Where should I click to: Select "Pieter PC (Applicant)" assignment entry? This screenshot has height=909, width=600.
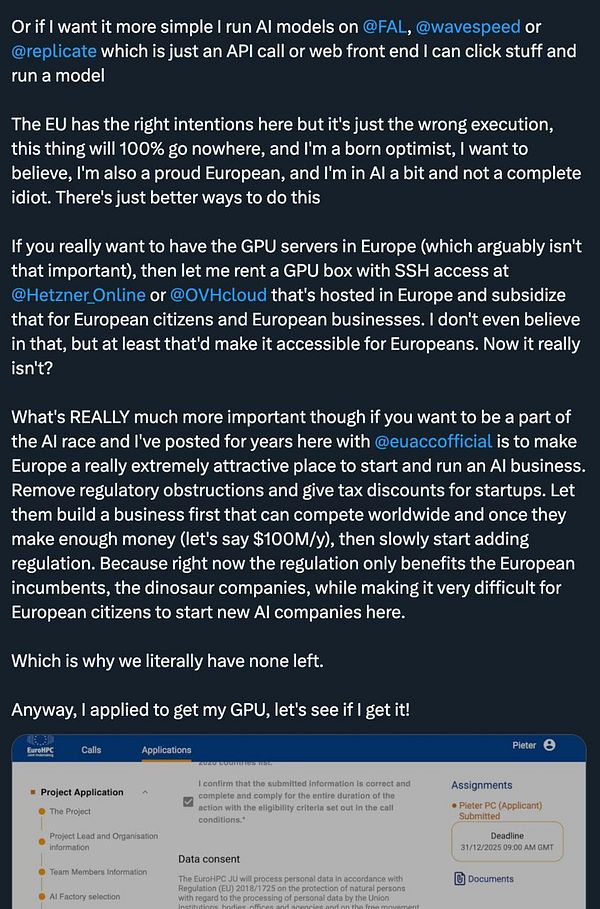(500, 805)
